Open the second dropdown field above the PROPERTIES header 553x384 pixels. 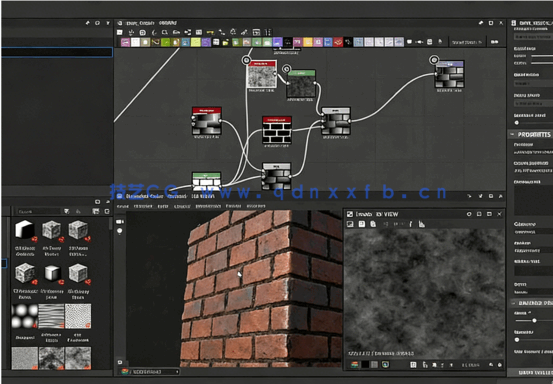pyautogui.click(x=533, y=103)
